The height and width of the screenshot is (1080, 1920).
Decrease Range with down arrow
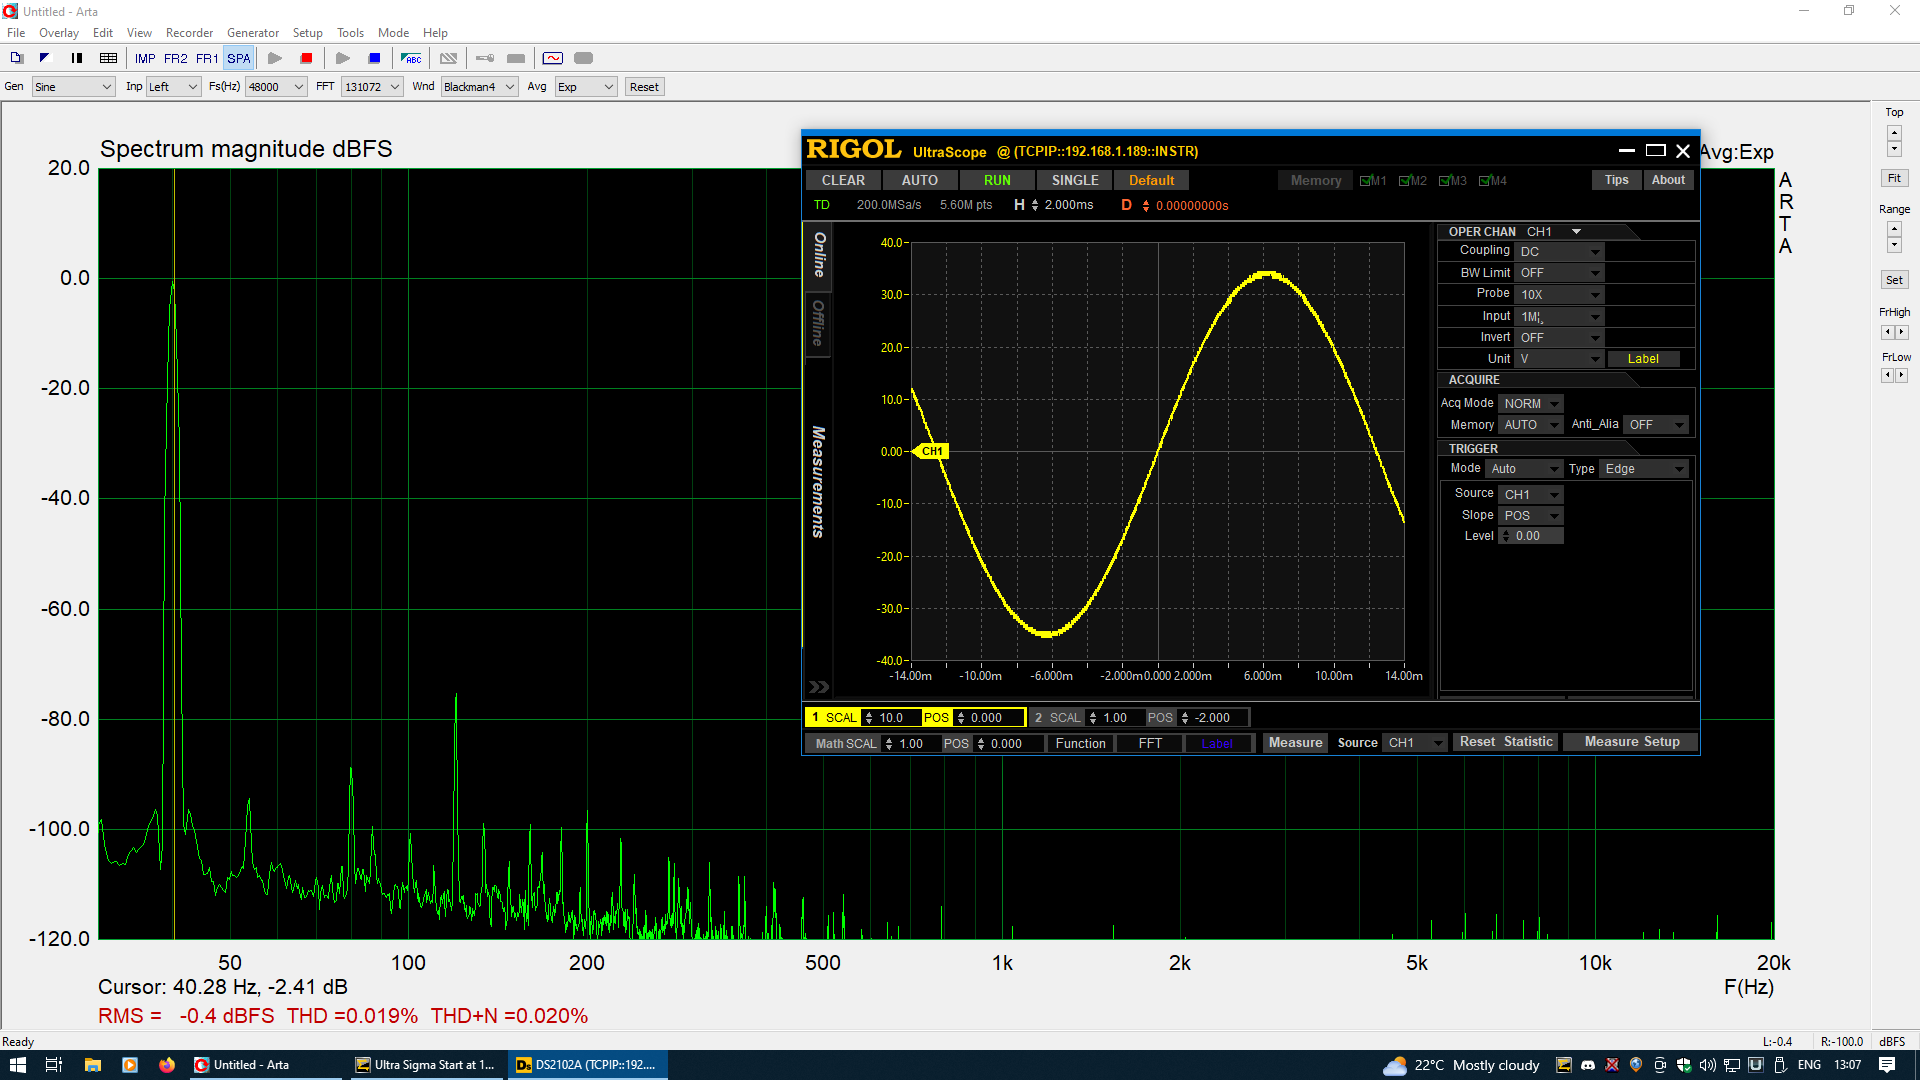(x=1894, y=245)
